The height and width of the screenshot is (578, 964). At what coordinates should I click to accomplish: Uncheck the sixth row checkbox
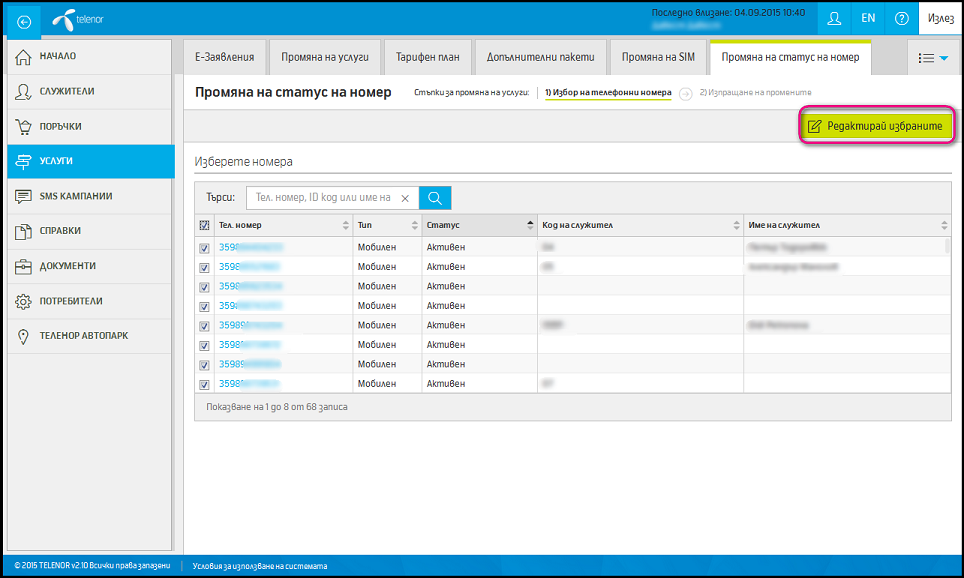point(204,346)
